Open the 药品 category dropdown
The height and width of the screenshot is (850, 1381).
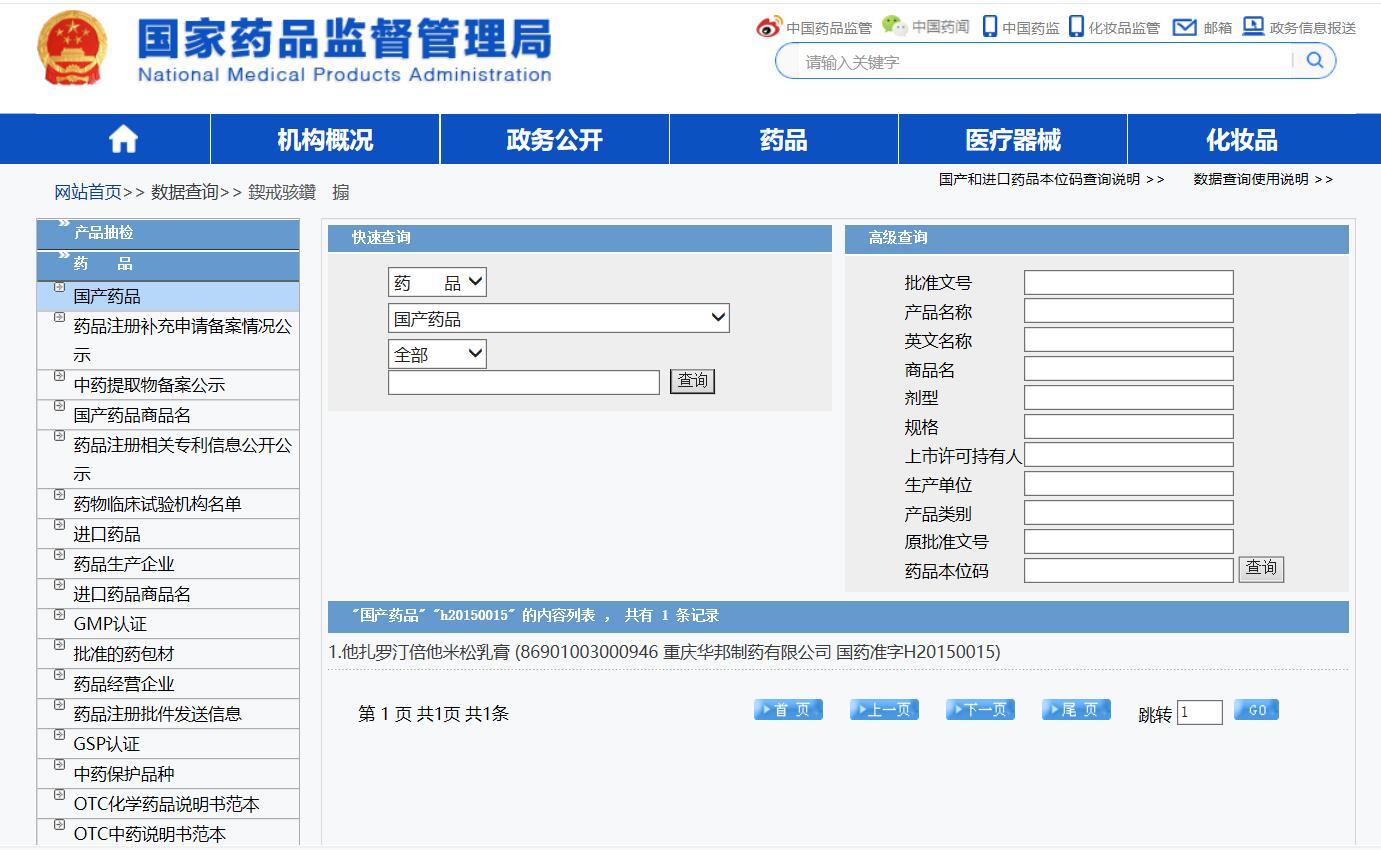point(437,283)
